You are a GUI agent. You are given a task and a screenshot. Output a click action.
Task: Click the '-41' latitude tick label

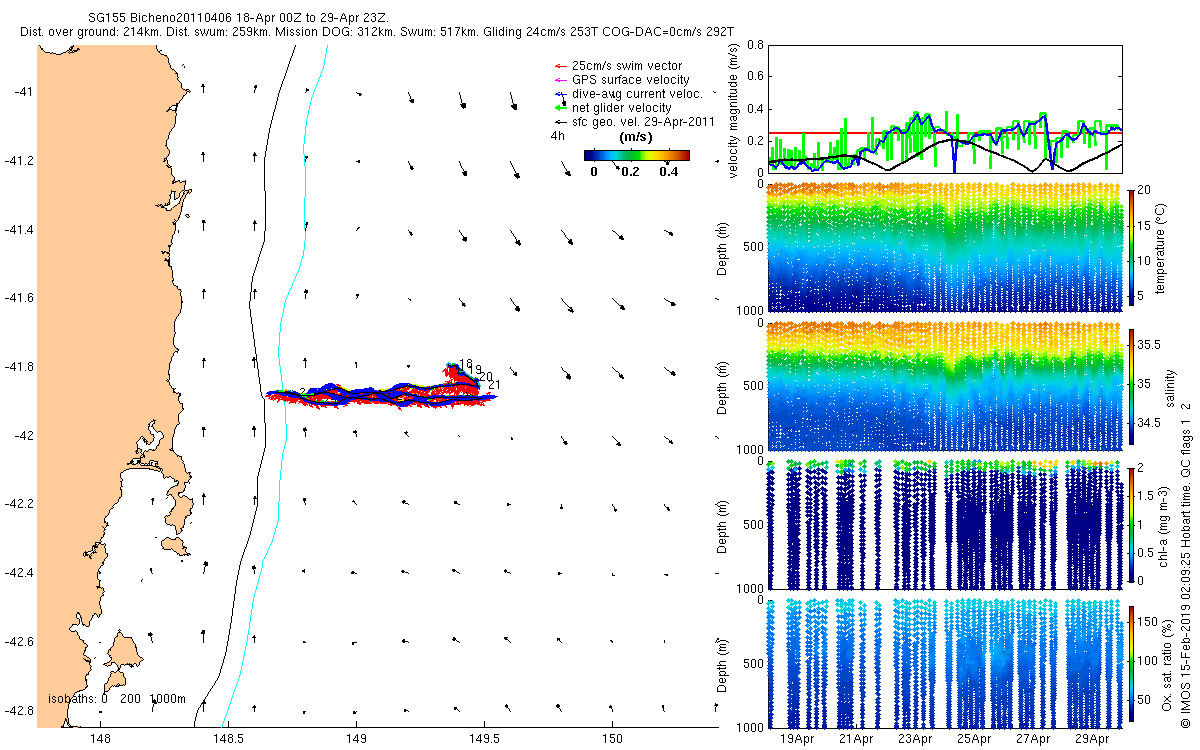[22, 92]
